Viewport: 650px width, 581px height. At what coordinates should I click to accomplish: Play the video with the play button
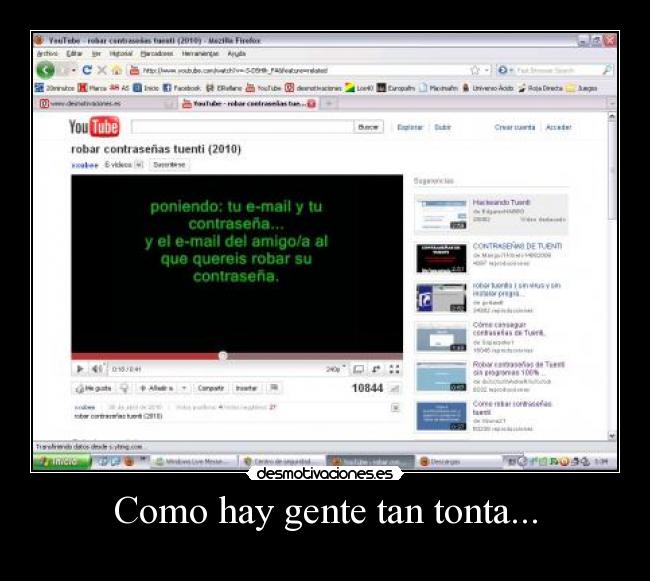[80, 368]
